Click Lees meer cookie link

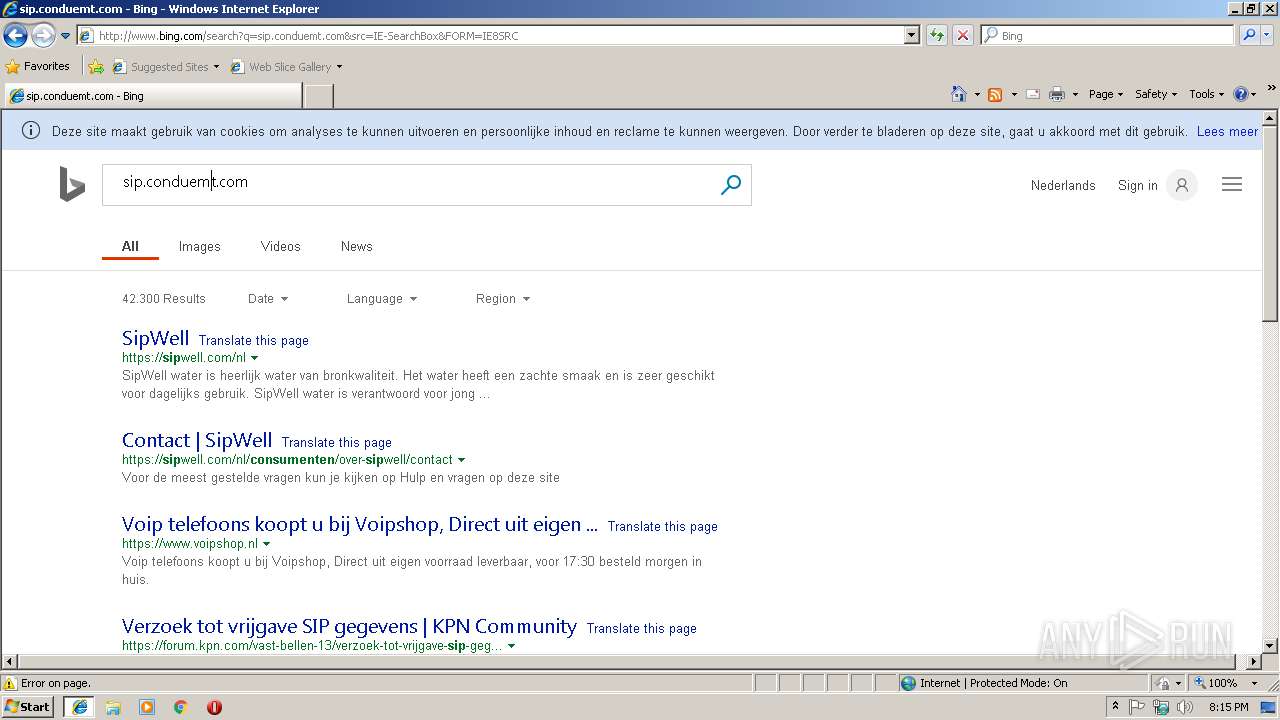click(x=1227, y=131)
